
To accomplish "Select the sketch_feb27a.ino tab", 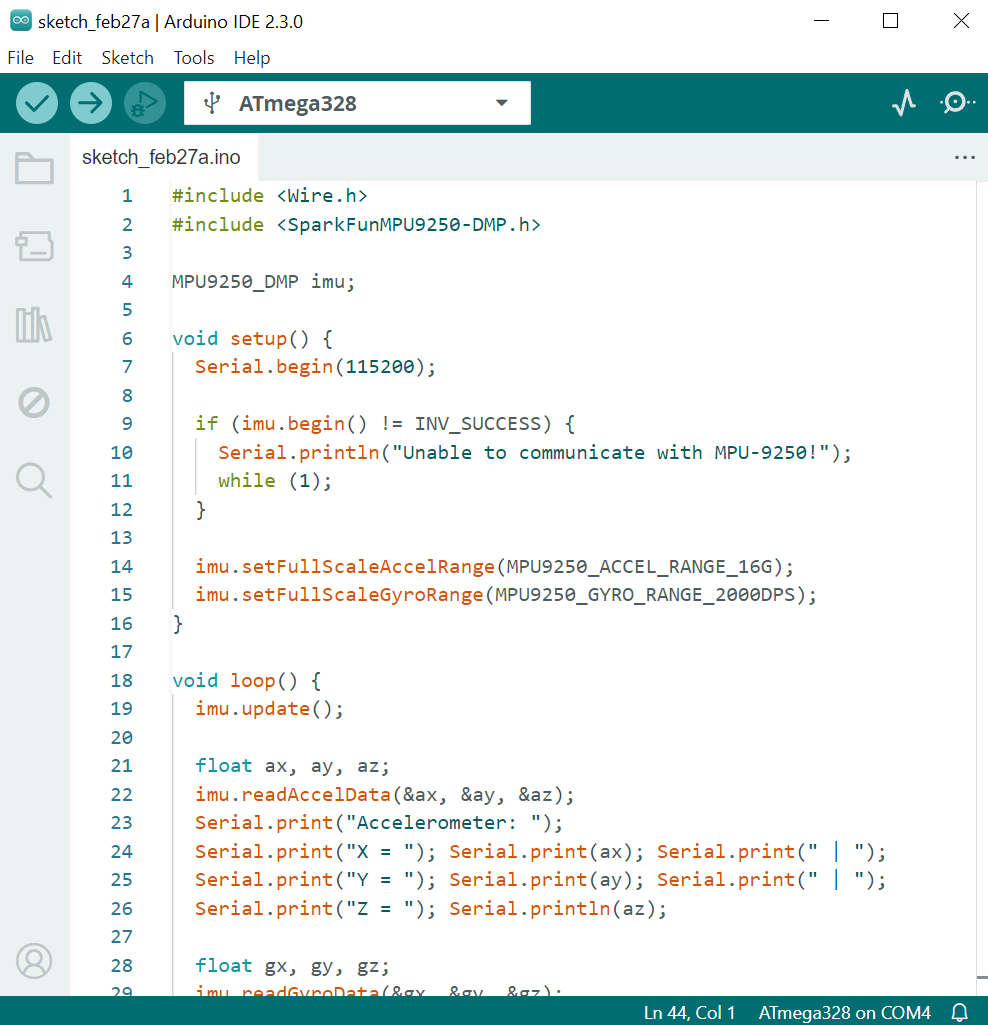I will point(161,158).
